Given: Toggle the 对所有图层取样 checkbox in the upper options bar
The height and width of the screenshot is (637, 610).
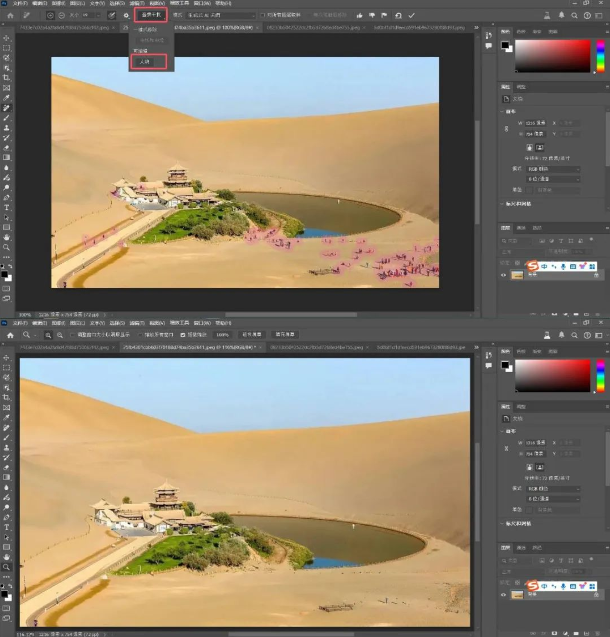Looking at the screenshot, I should click(263, 16).
